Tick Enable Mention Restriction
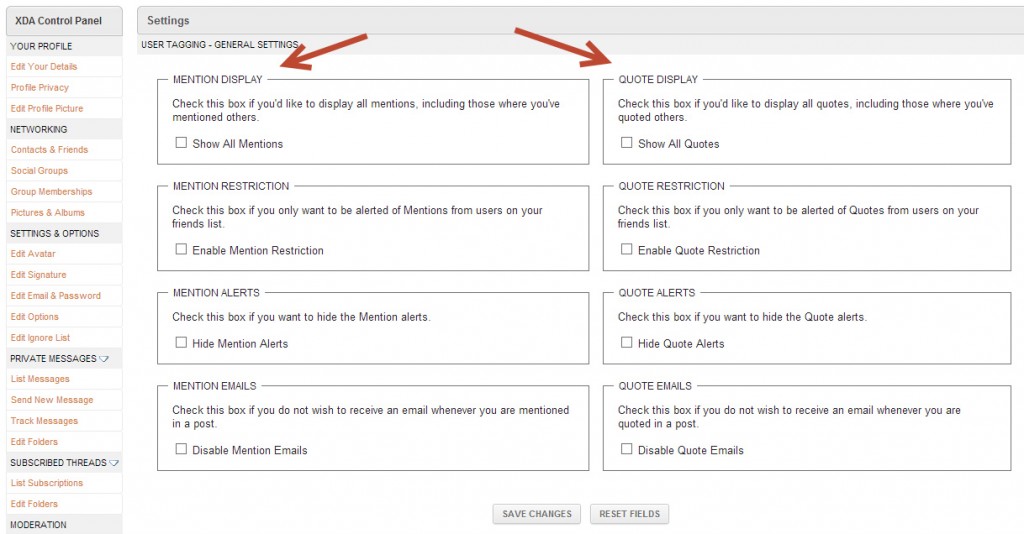The height and width of the screenshot is (534, 1024). click(181, 249)
